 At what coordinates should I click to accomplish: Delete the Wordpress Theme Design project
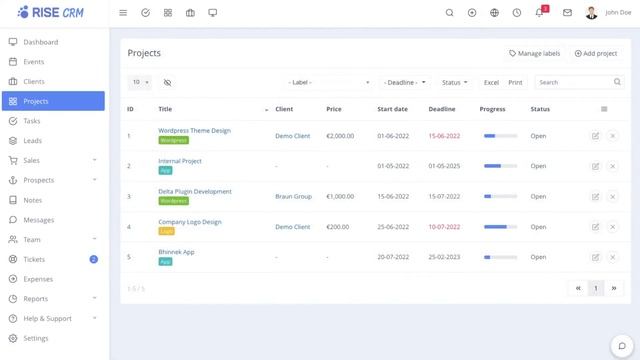613,136
